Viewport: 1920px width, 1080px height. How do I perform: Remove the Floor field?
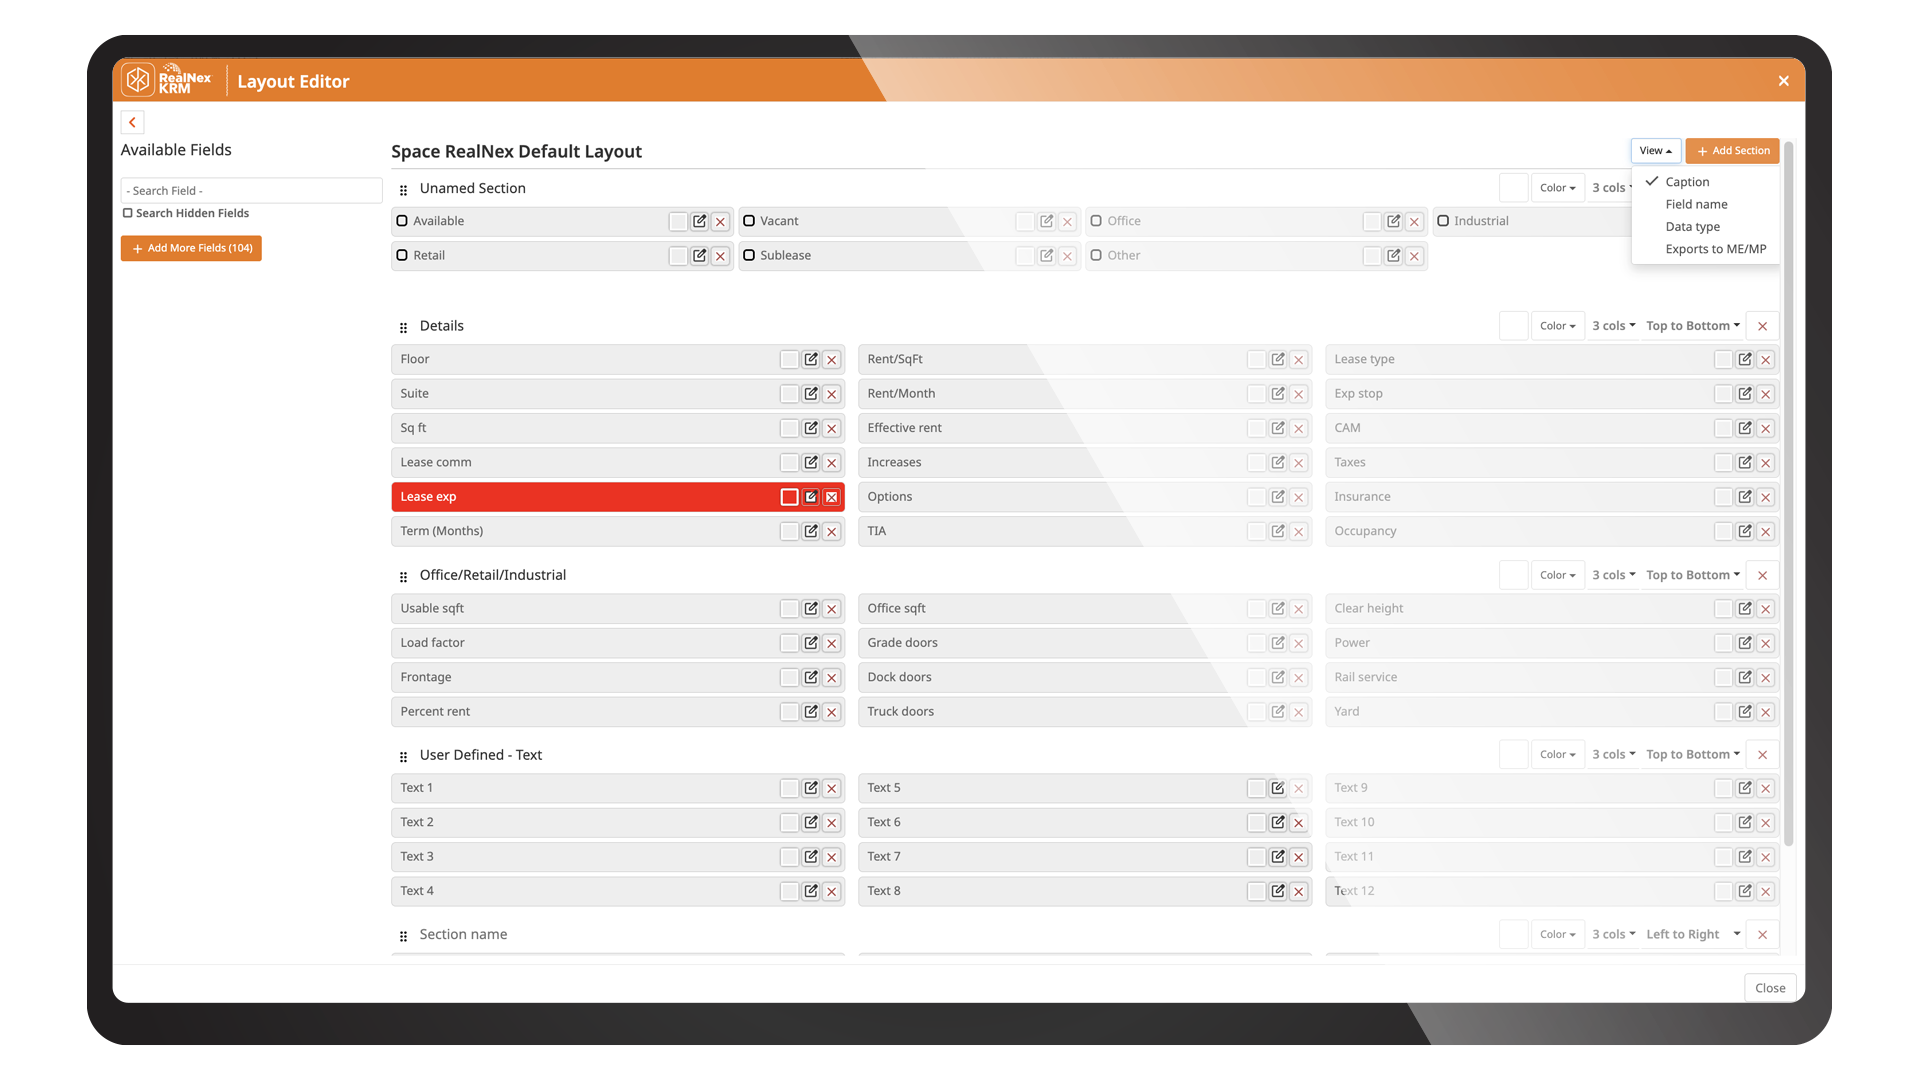[x=832, y=360]
